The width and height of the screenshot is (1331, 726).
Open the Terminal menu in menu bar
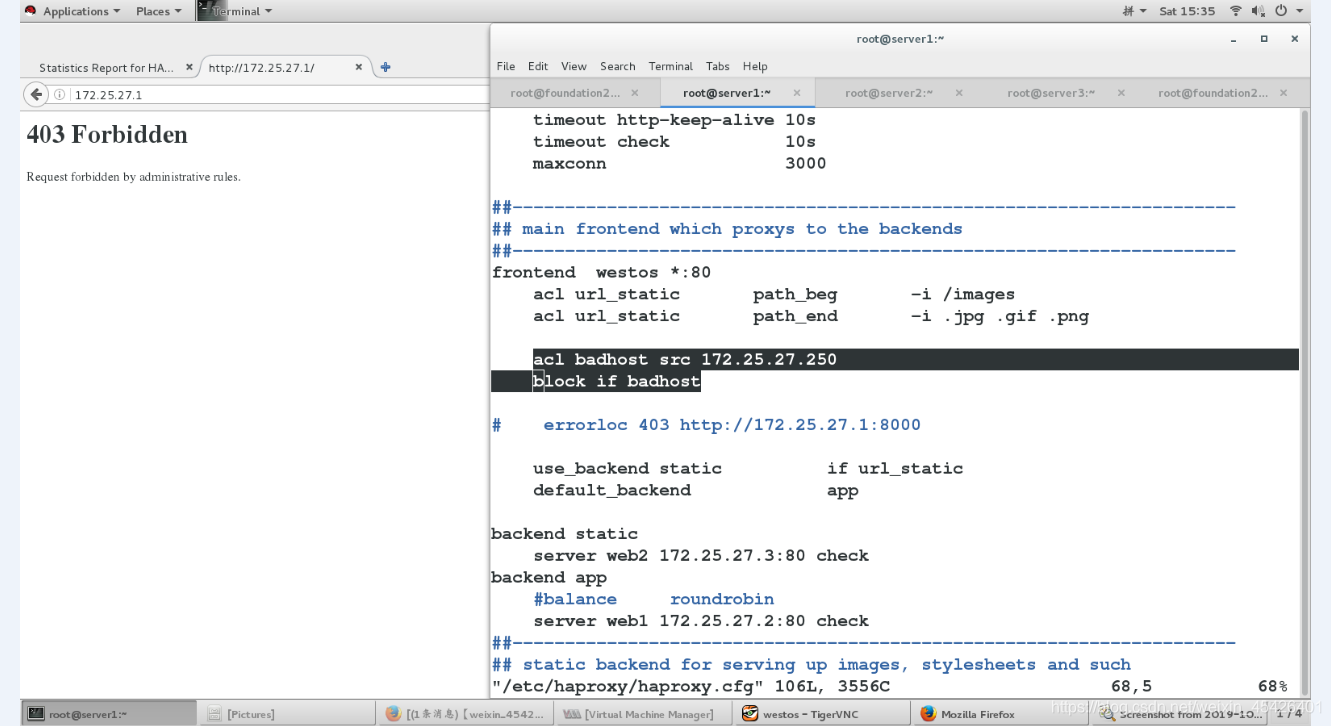tap(670, 66)
